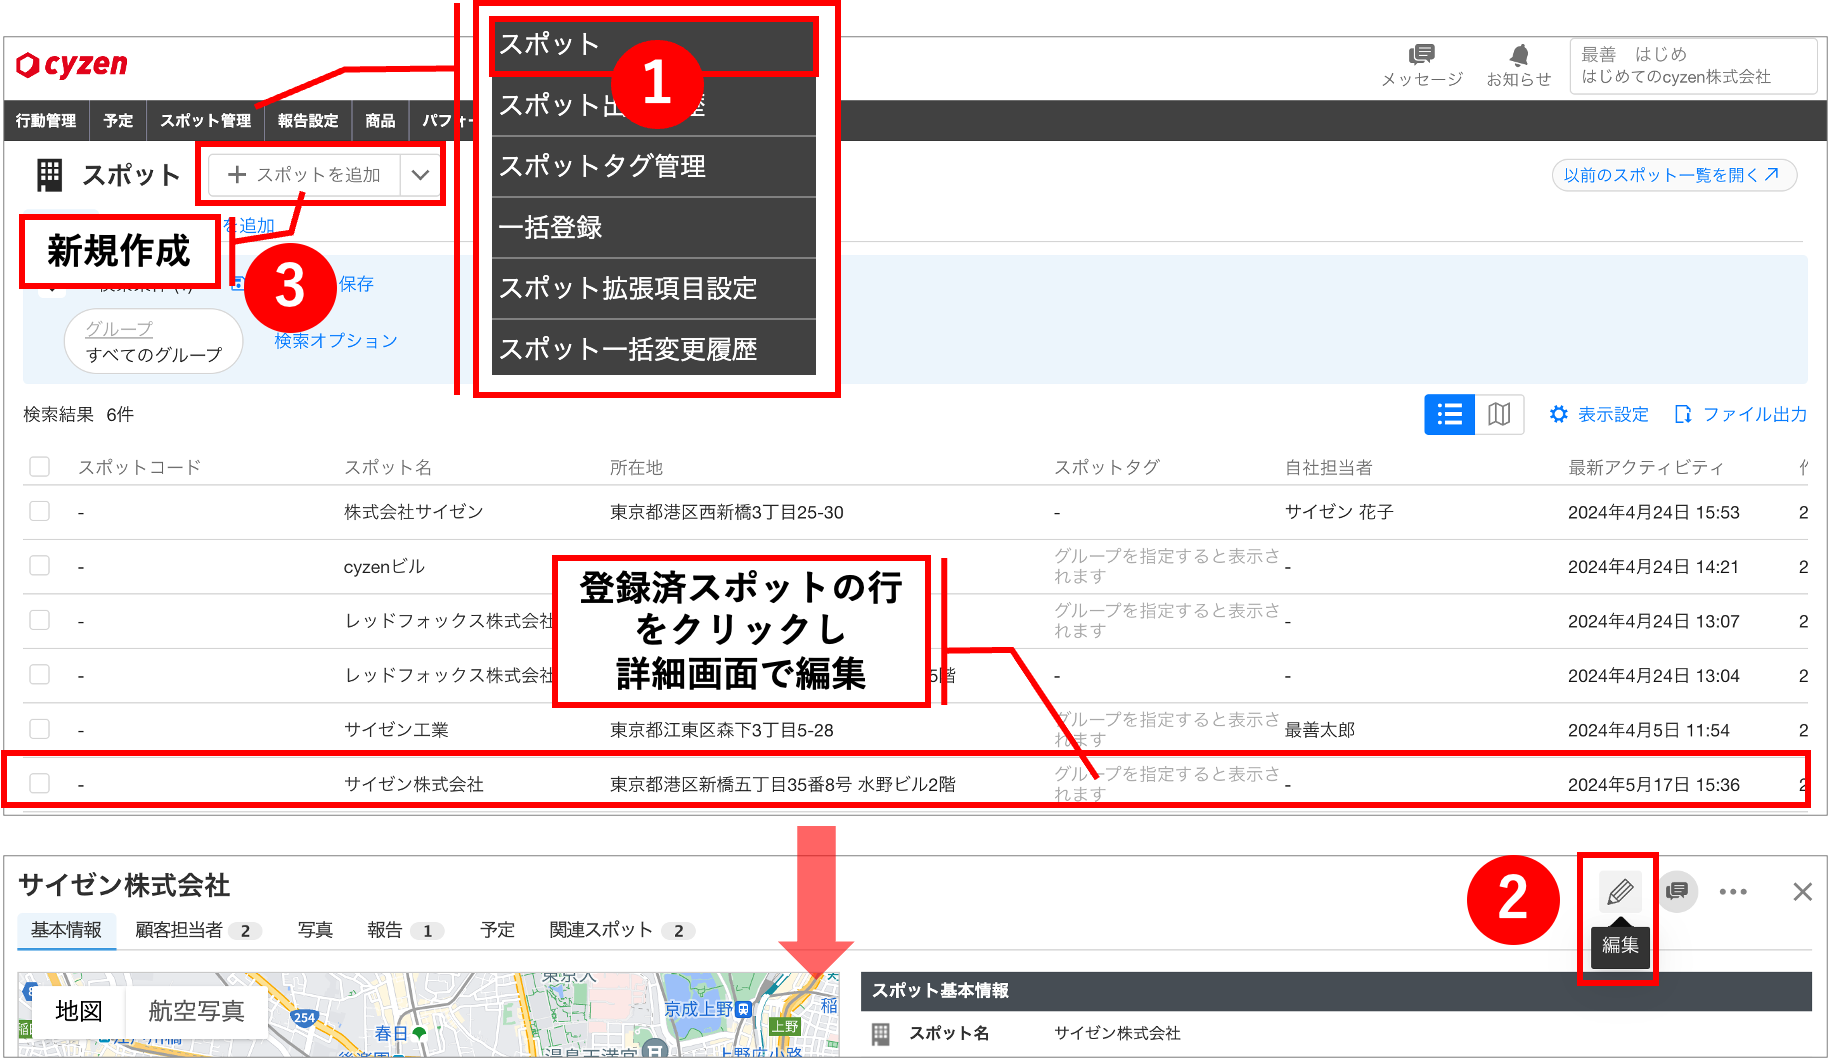Open the サイゼン株式会社 spot row
This screenshot has height=1058, width=1828.
pyautogui.click(x=915, y=783)
